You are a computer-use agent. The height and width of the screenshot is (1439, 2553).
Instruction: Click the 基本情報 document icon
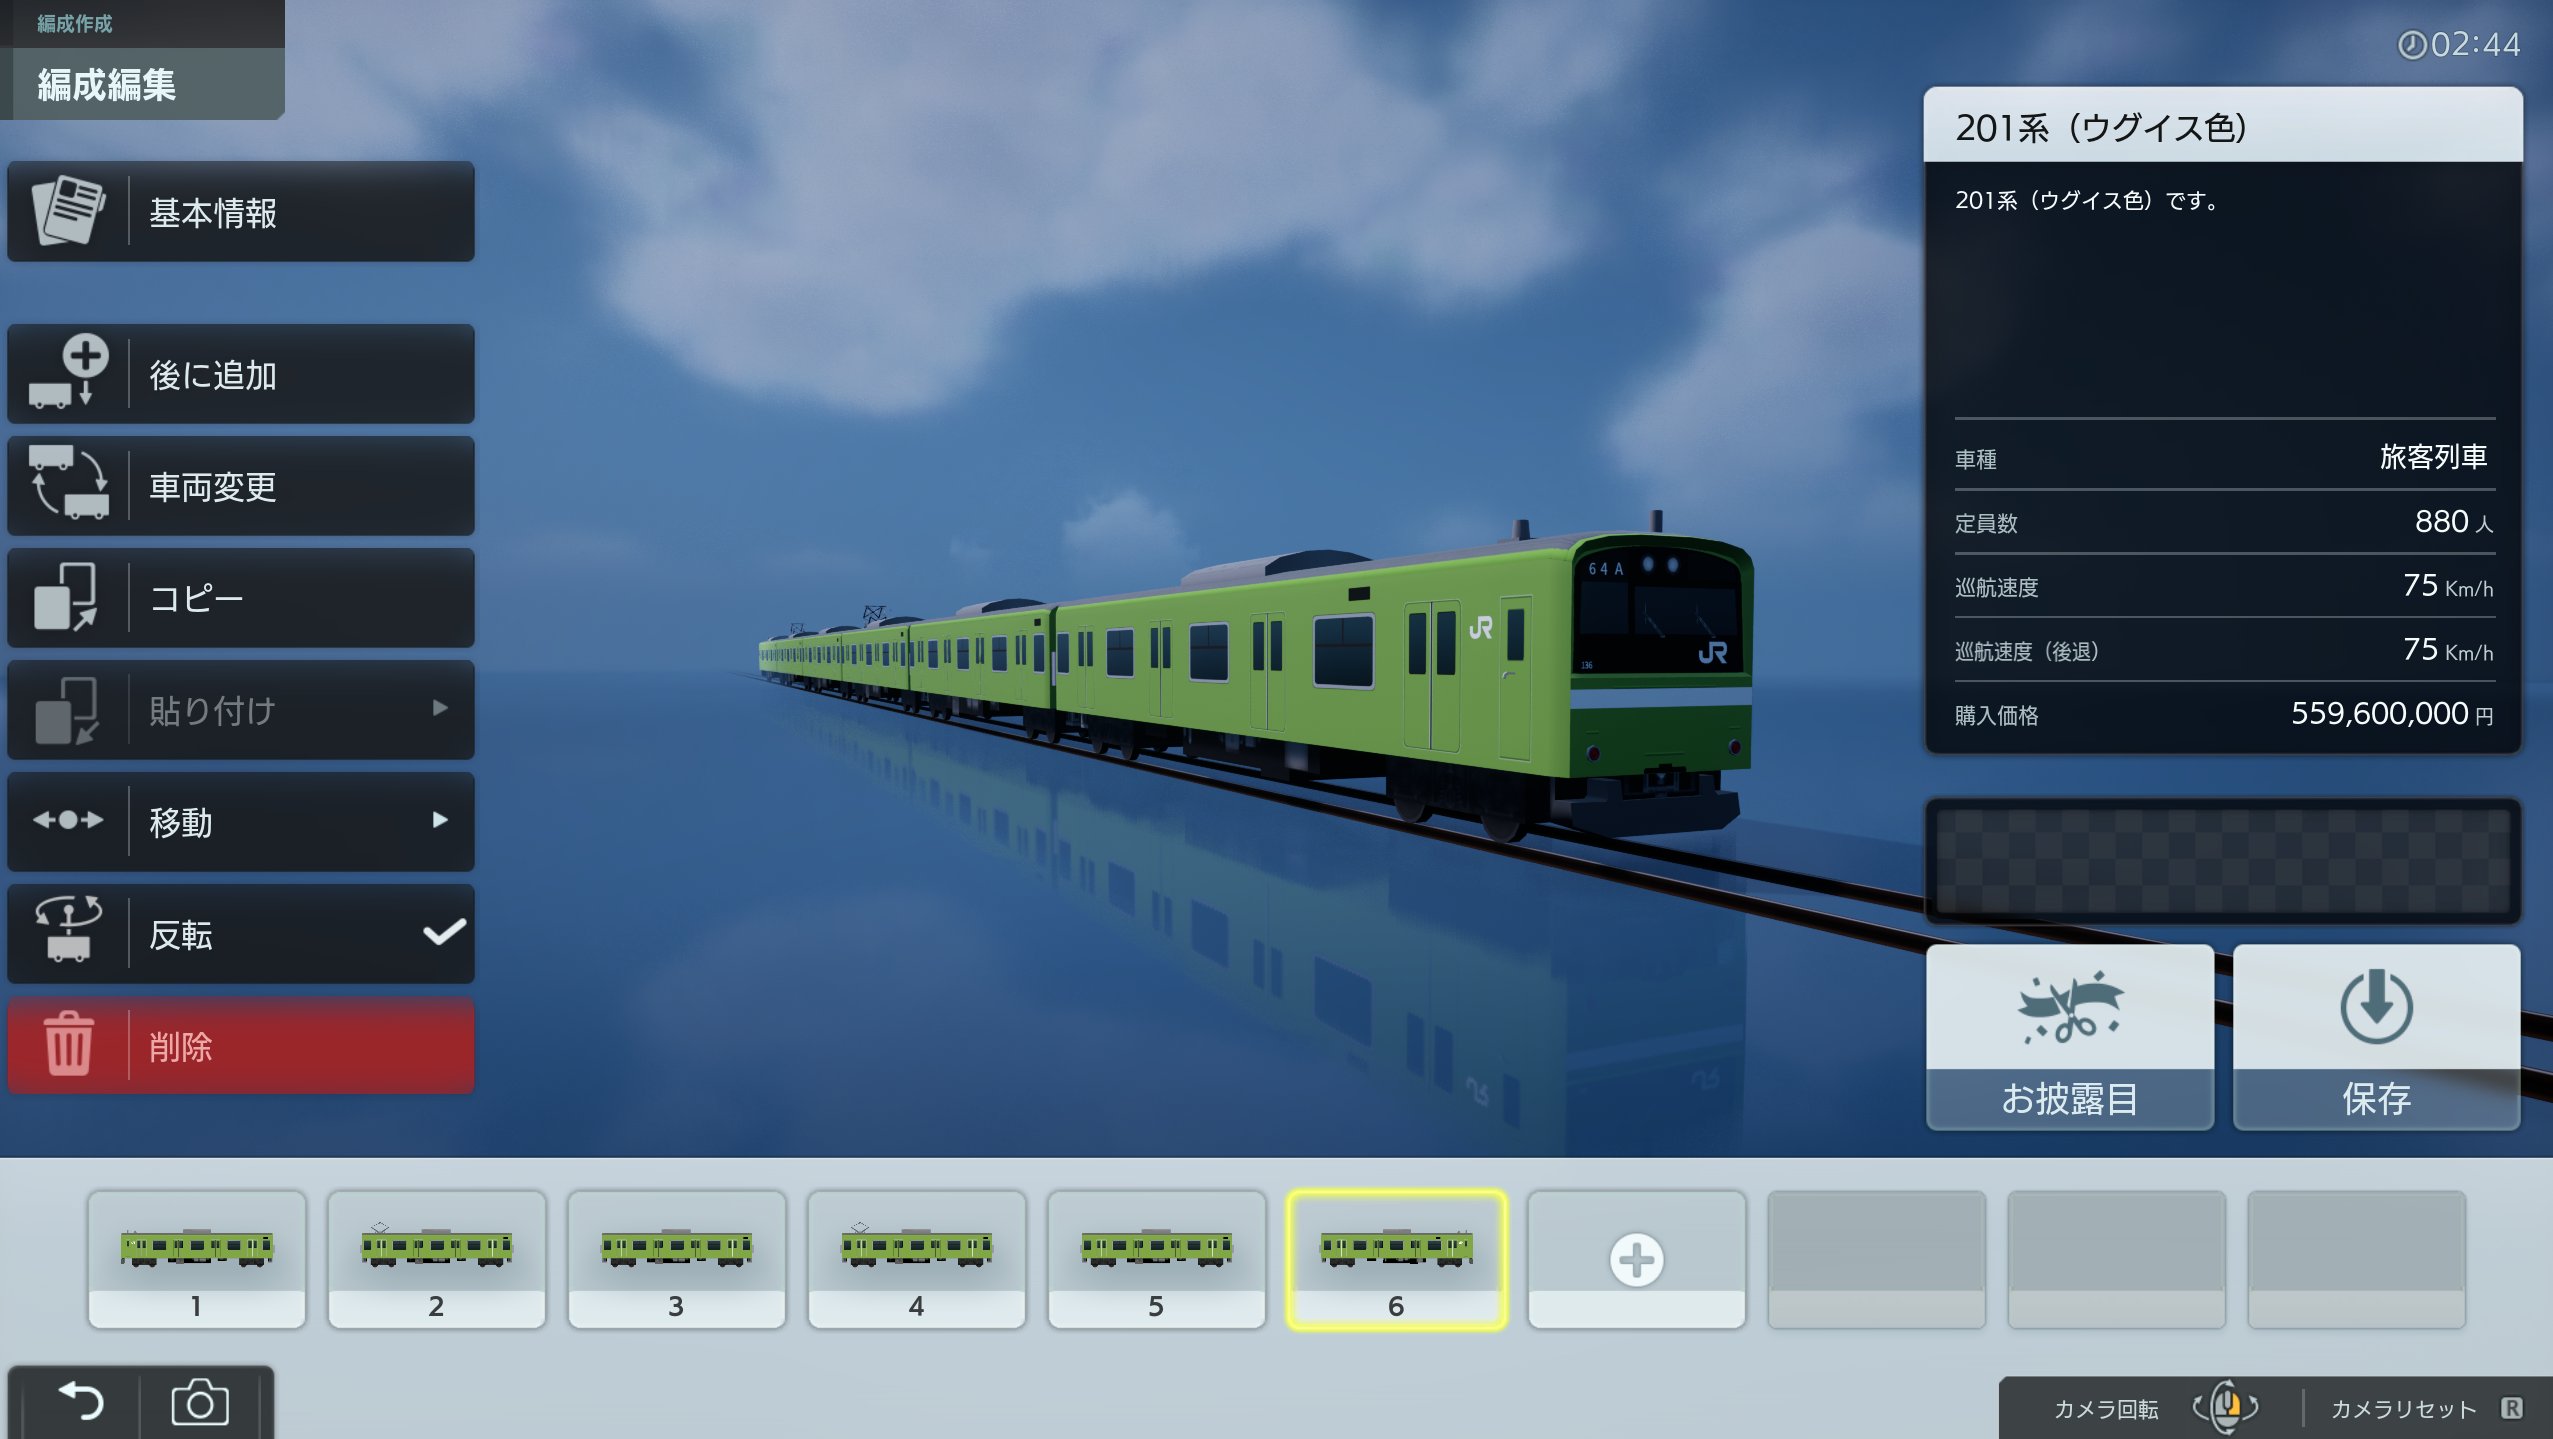coord(68,211)
